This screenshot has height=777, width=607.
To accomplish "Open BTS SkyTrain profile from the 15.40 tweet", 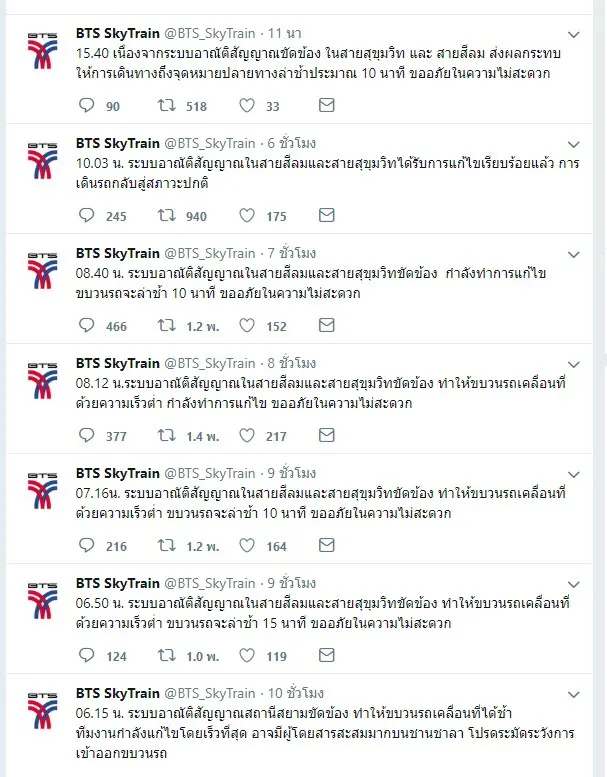I will point(118,33).
